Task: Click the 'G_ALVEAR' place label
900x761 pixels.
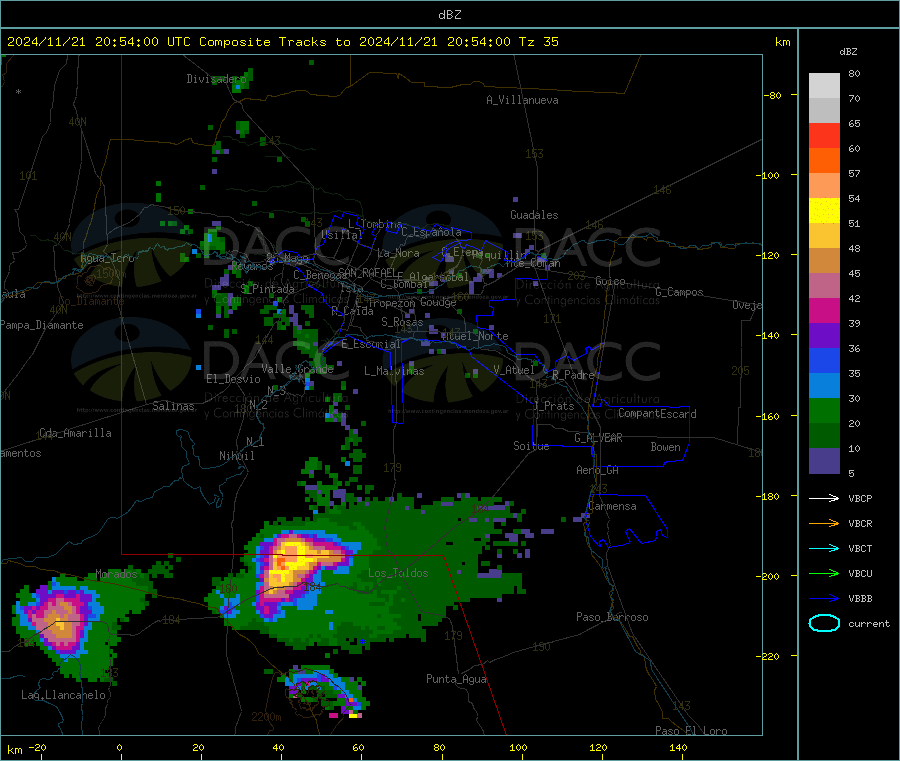Action: click(598, 438)
